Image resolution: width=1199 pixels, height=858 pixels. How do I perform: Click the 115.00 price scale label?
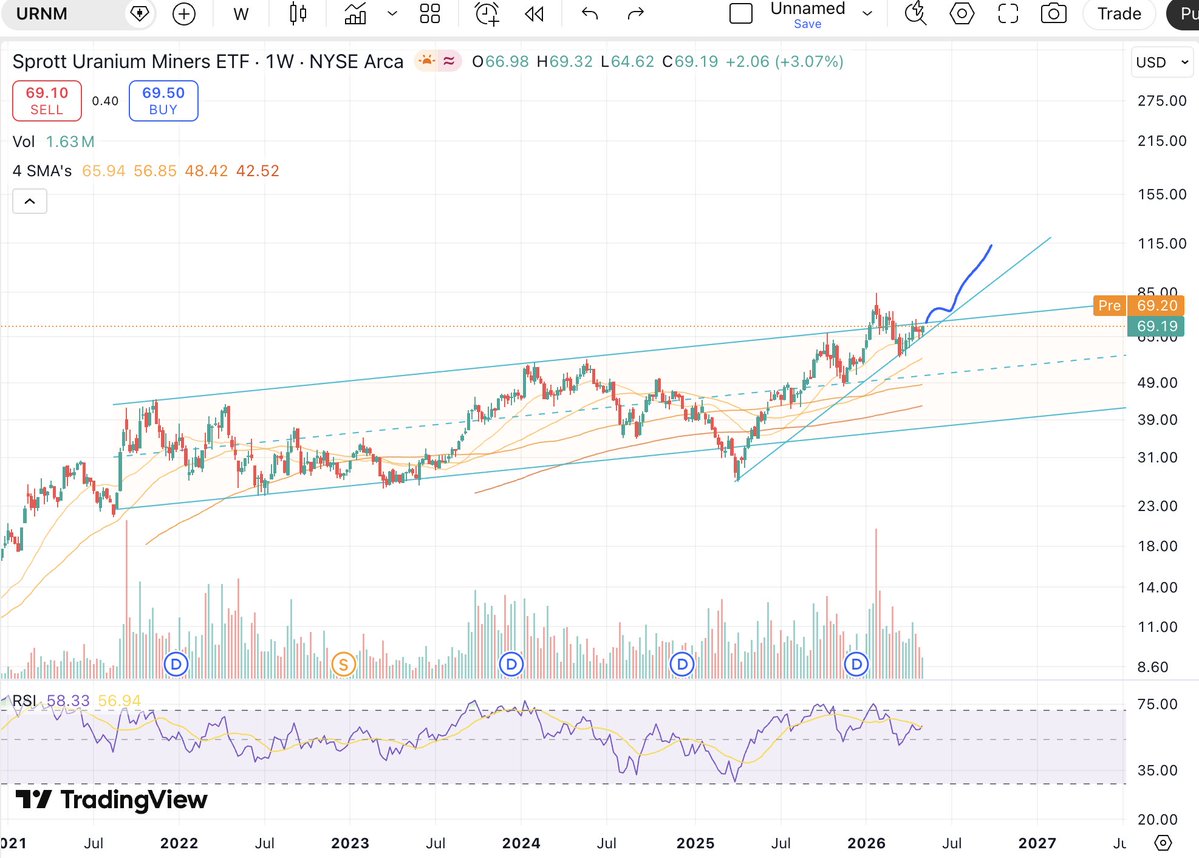coord(1162,243)
